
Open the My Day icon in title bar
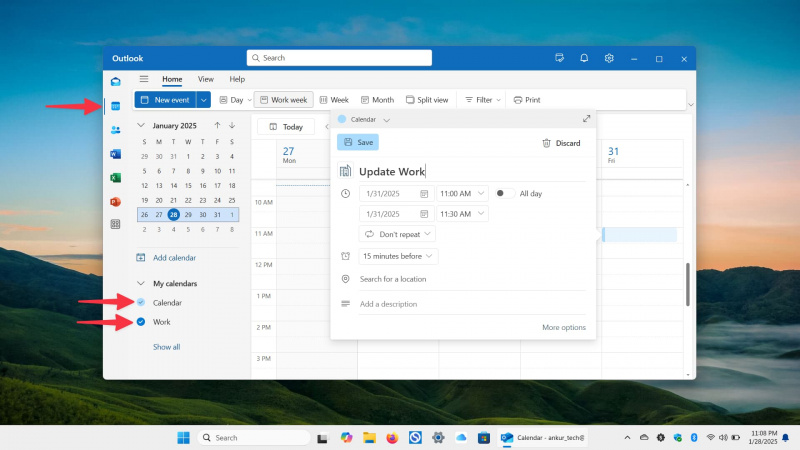[x=560, y=58]
